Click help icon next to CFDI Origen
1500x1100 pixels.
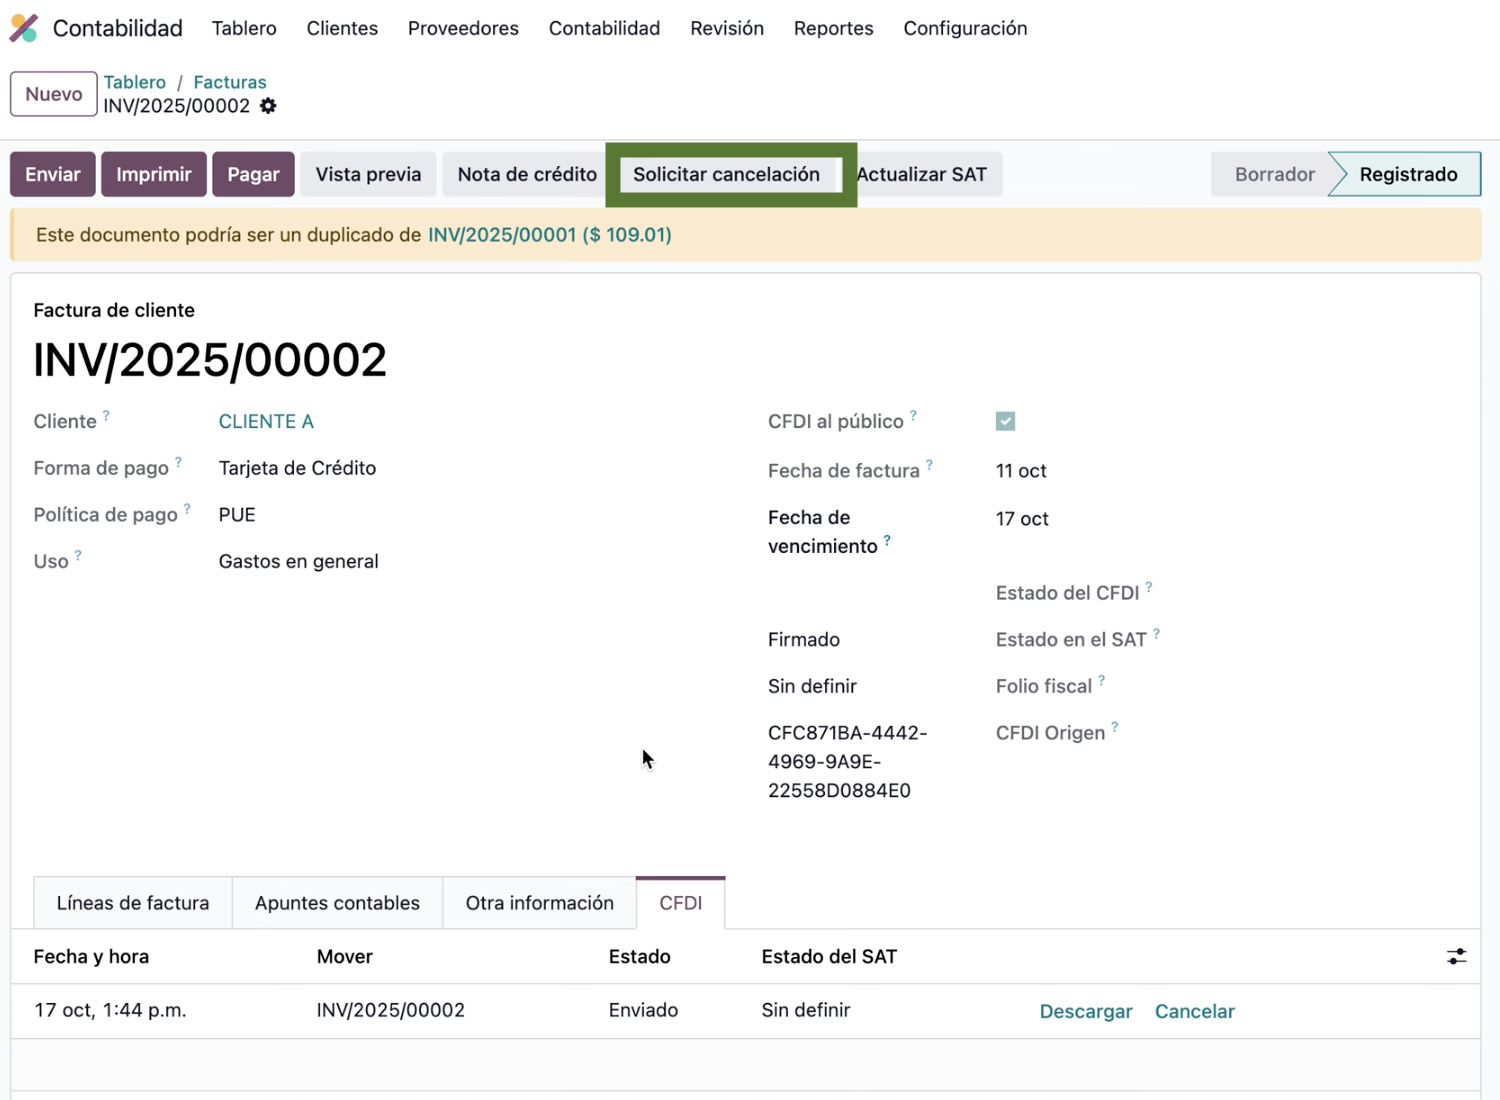pyautogui.click(x=1114, y=727)
